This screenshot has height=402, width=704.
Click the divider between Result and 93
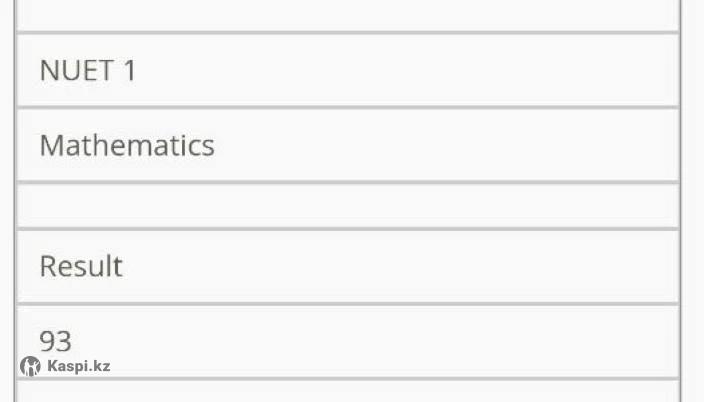(x=347, y=303)
